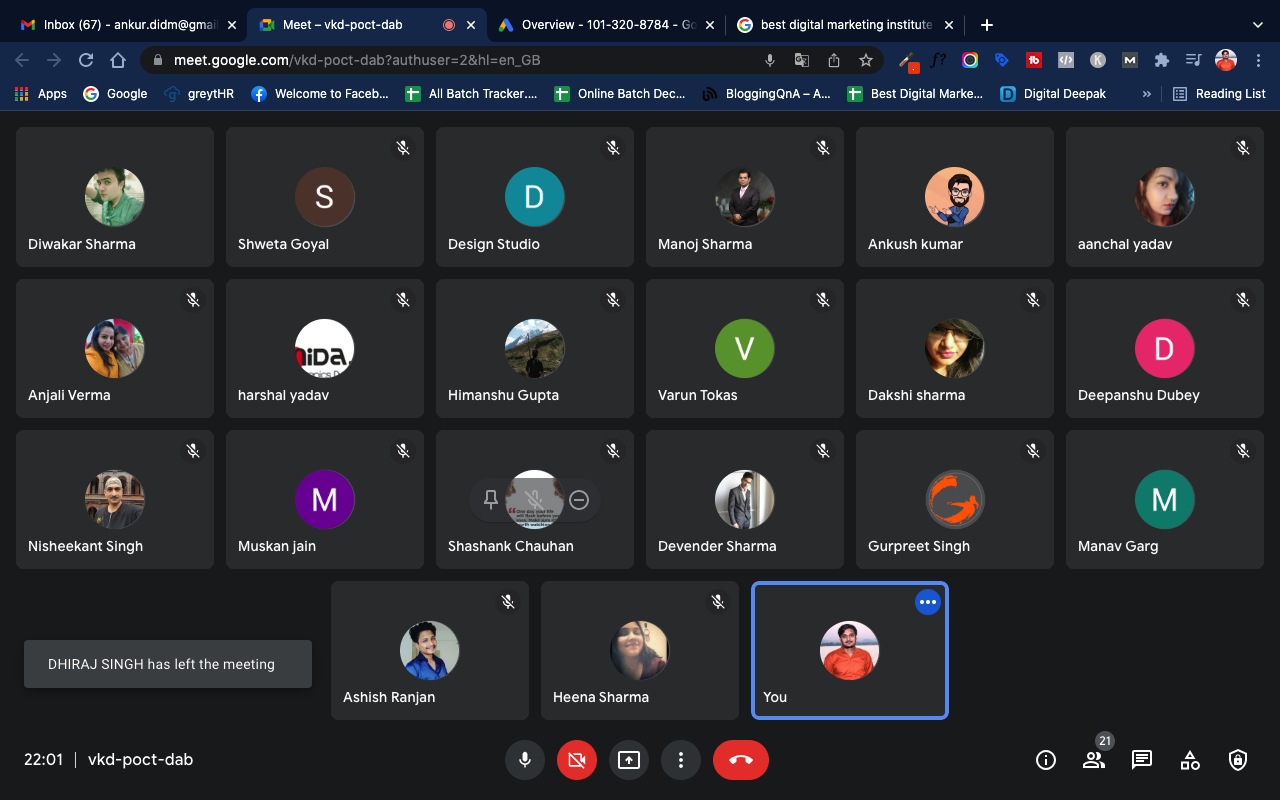Open chat with everyone icon
Viewport: 1280px width, 800px height.
[1142, 760]
